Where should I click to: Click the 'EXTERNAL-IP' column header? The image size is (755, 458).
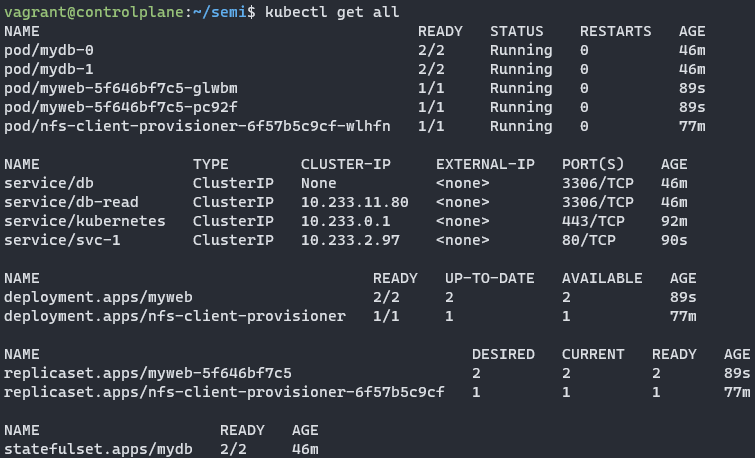(x=485, y=164)
